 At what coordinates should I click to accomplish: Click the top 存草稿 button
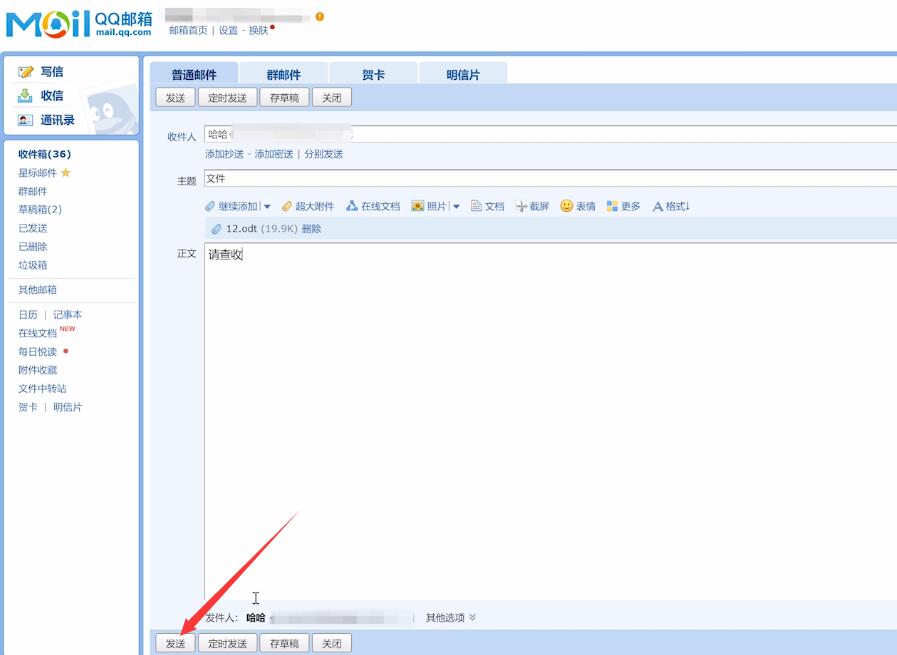click(284, 97)
